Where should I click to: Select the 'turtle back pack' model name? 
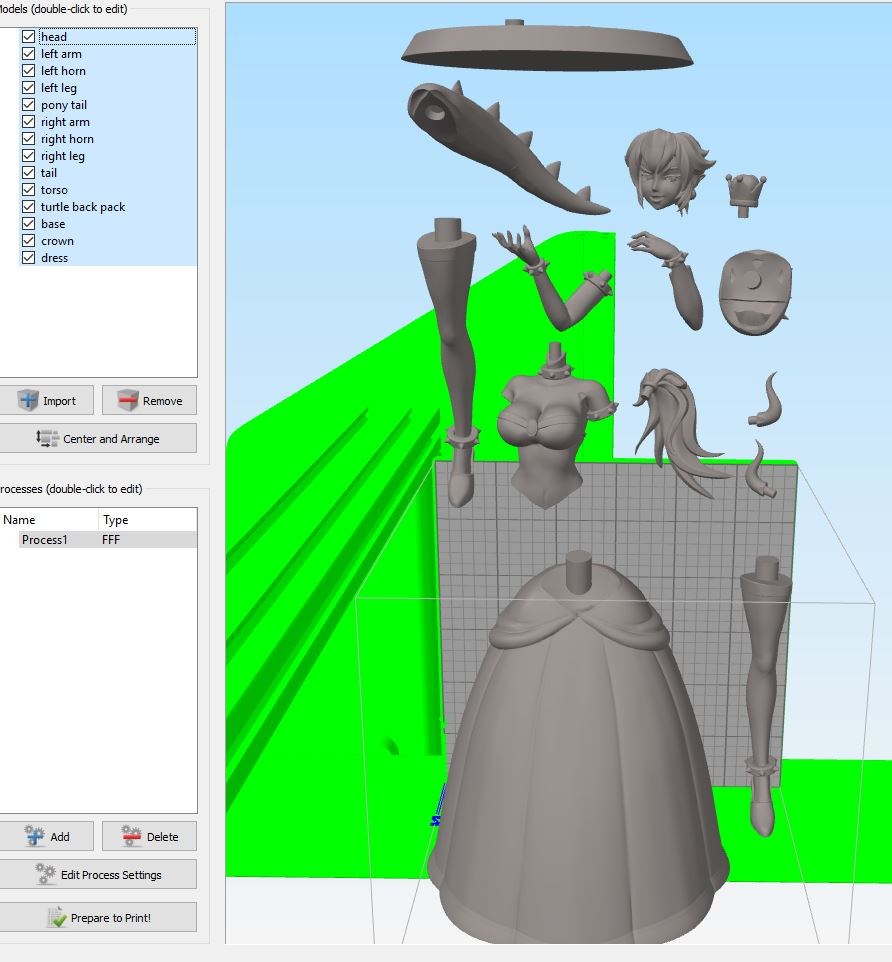click(x=83, y=207)
